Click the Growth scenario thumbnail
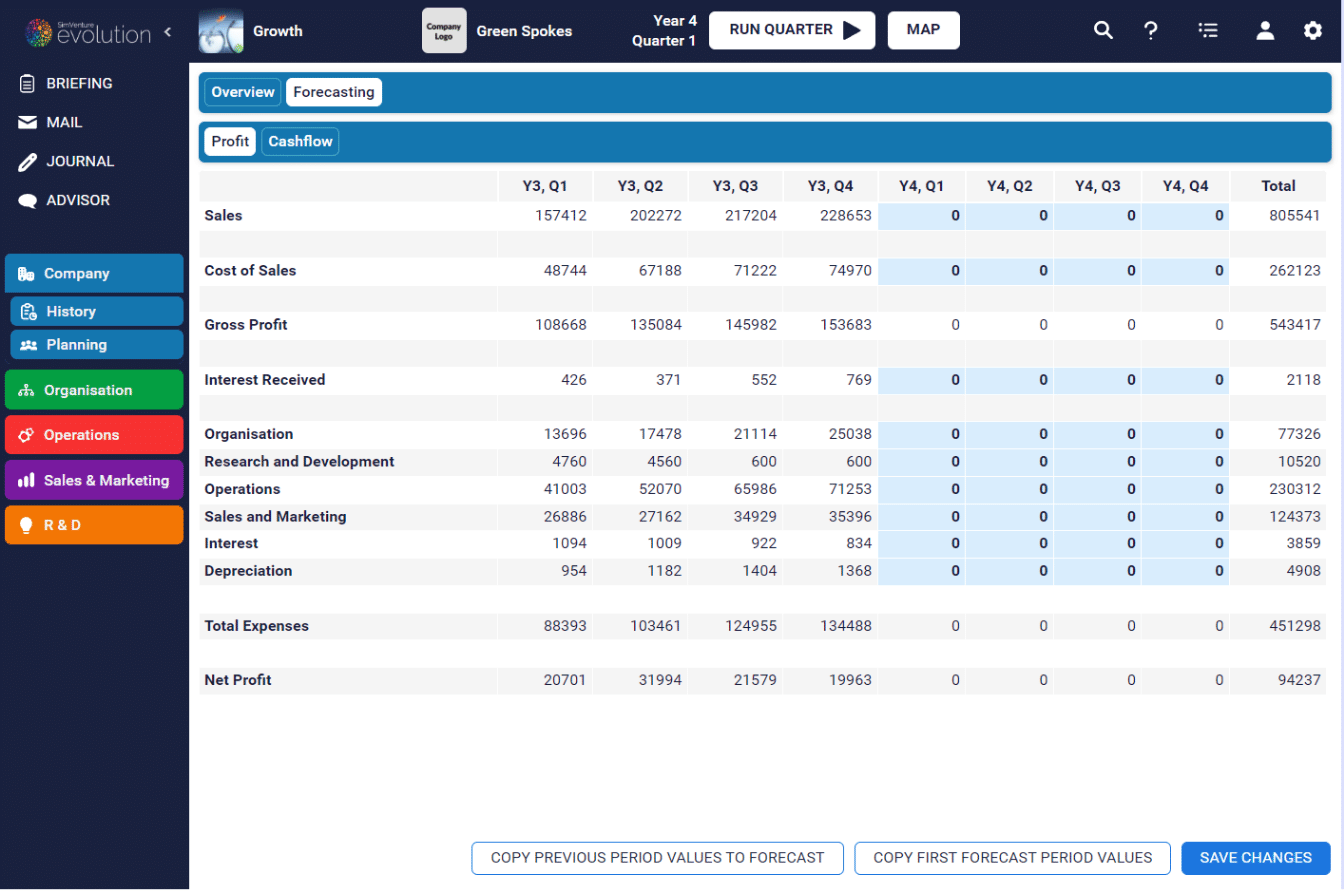This screenshot has width=1344, height=891. (x=221, y=30)
